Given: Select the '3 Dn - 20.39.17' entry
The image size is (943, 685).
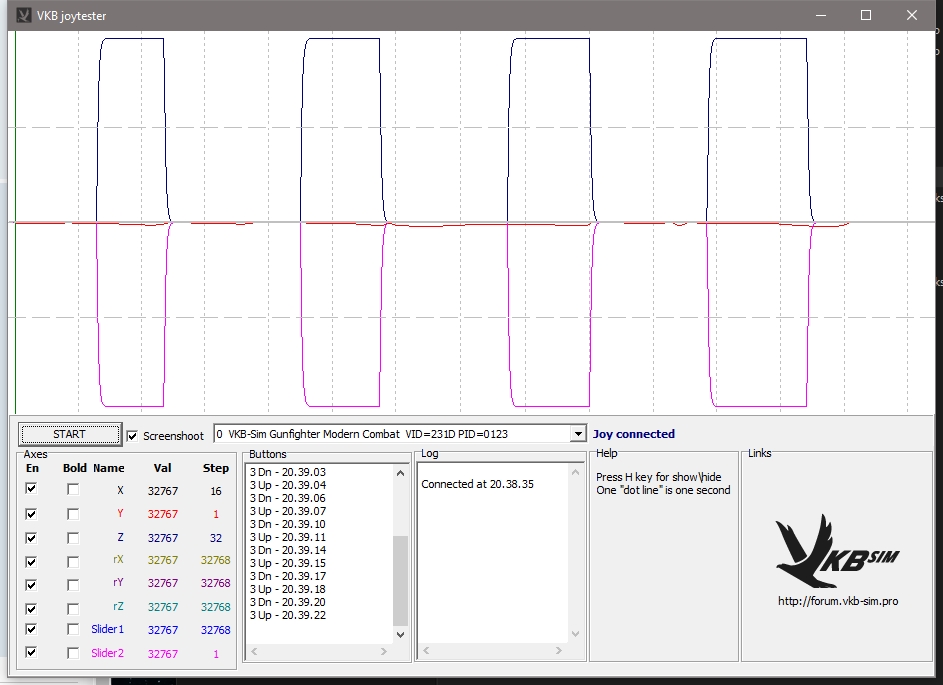Looking at the screenshot, I should click(x=287, y=576).
